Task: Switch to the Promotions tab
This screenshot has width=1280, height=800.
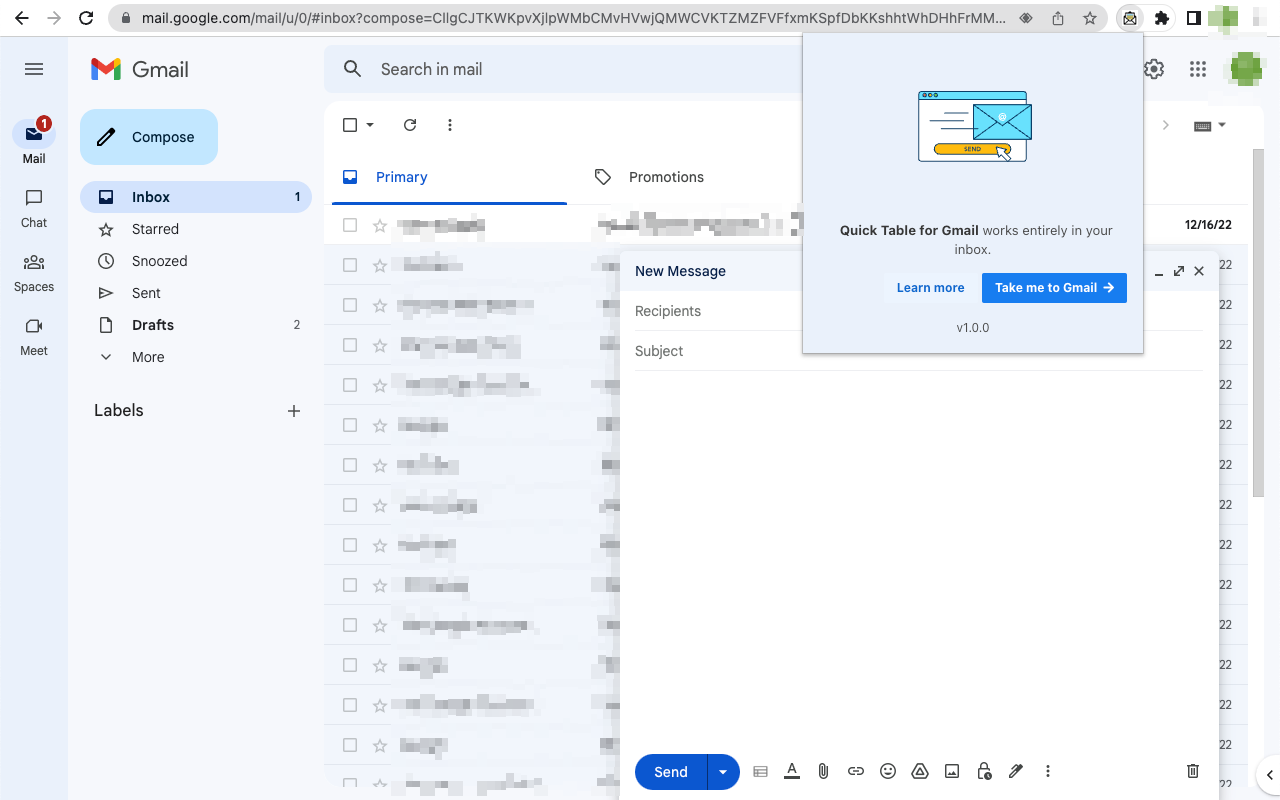Action: [664, 177]
